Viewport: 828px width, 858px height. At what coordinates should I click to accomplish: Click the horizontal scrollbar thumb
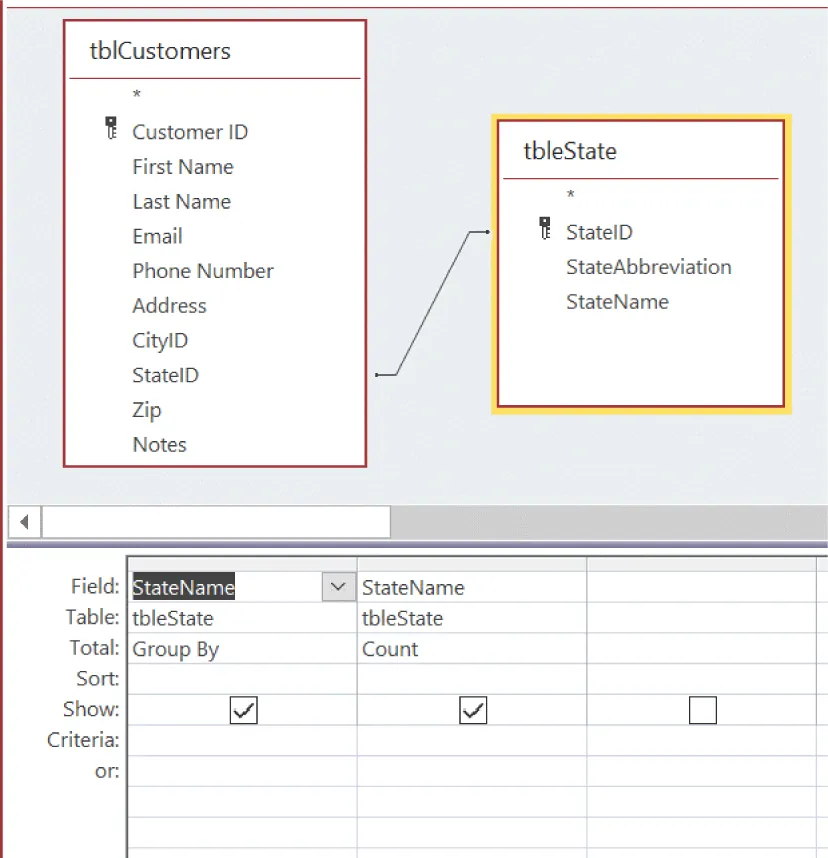tap(215, 521)
